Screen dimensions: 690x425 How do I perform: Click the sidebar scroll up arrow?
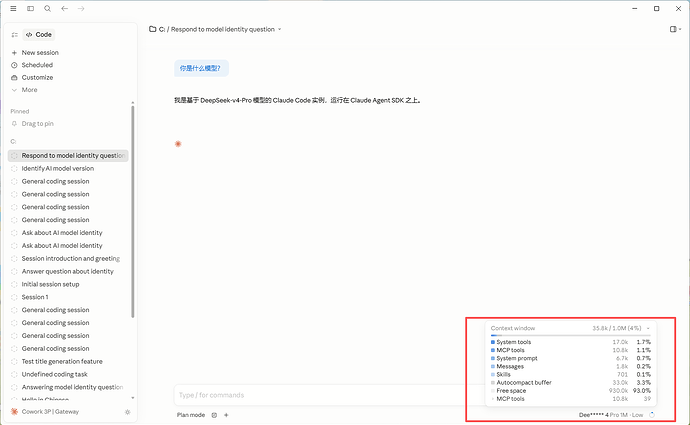click(132, 103)
